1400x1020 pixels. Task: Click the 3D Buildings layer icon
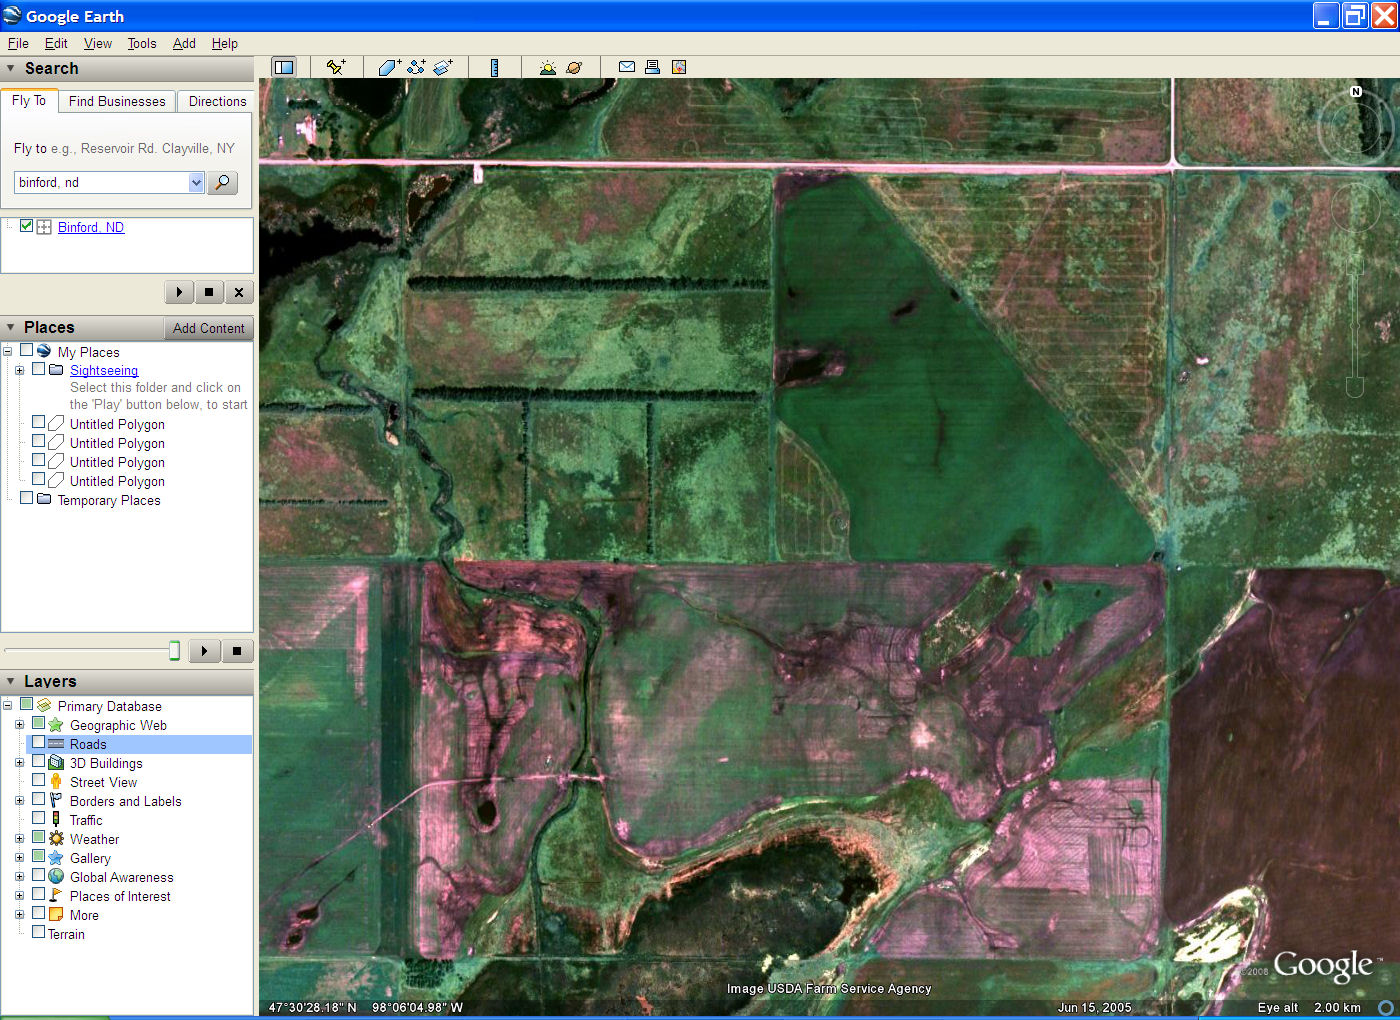point(56,762)
